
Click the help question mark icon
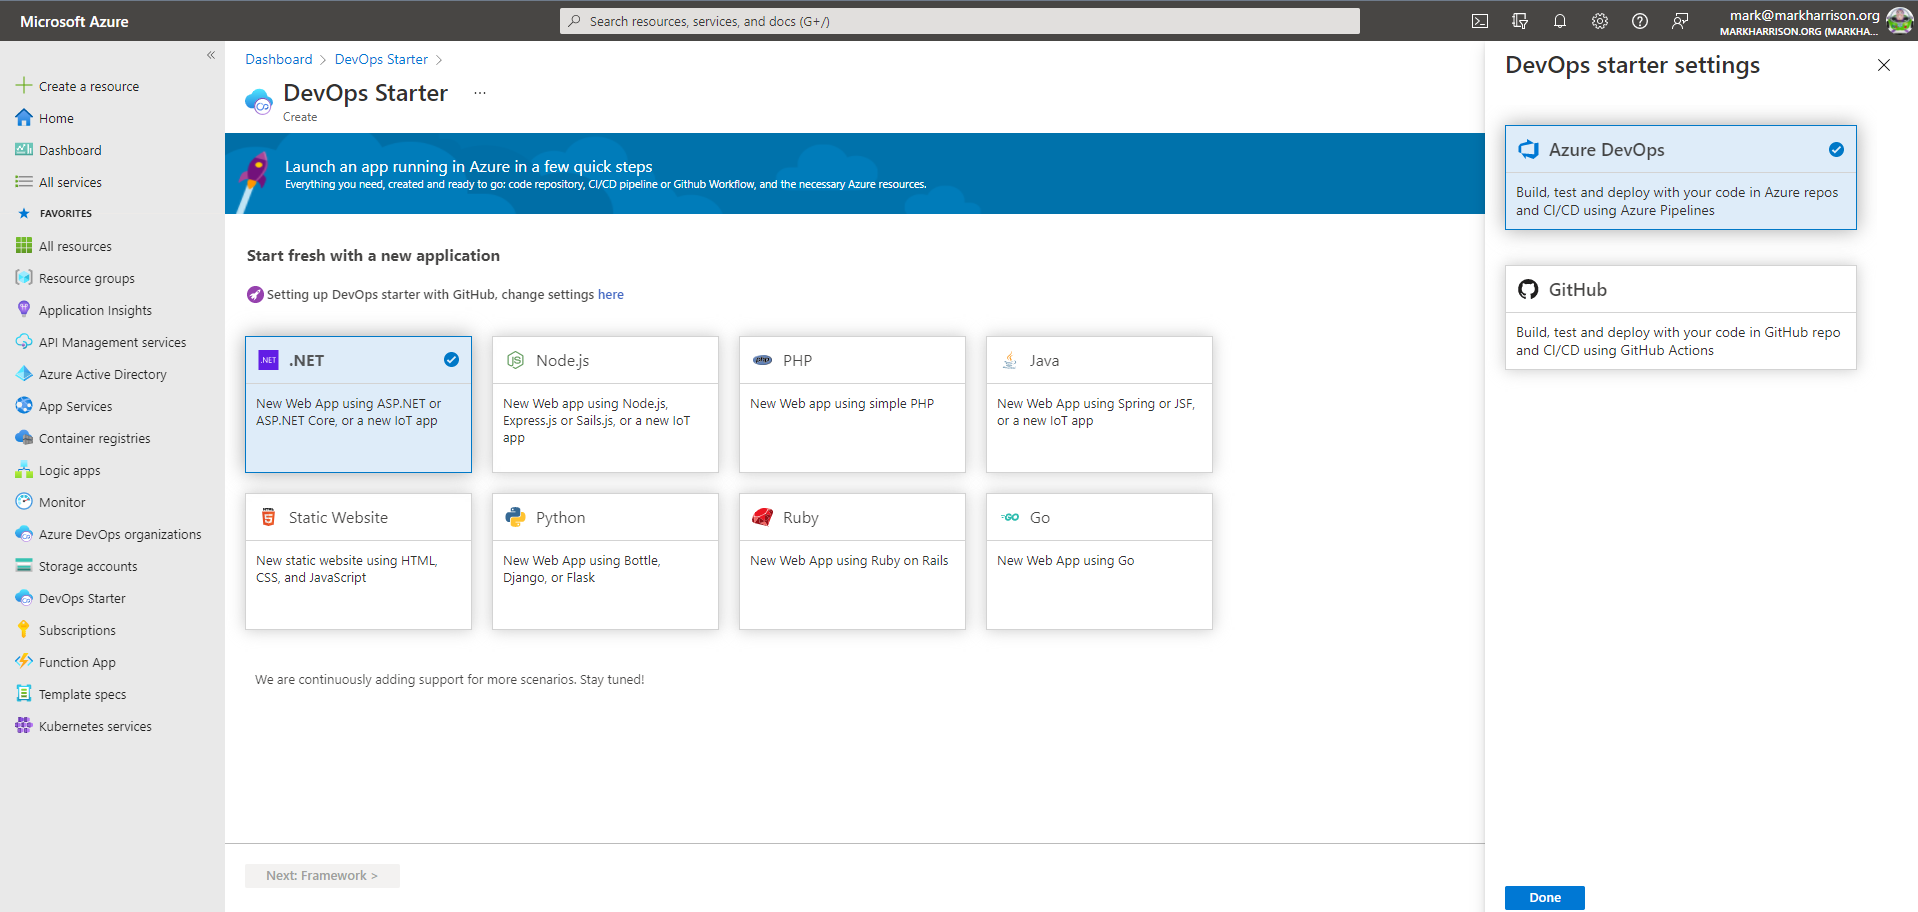[x=1640, y=21]
